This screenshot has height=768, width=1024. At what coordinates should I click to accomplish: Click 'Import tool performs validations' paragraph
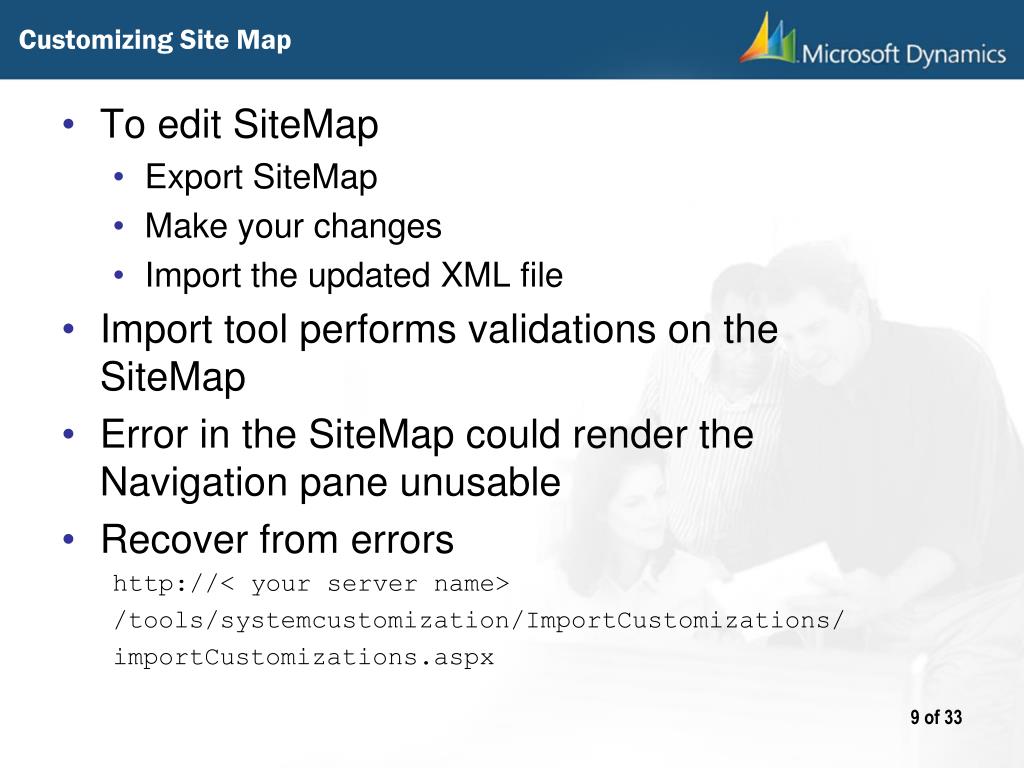[x=439, y=353]
